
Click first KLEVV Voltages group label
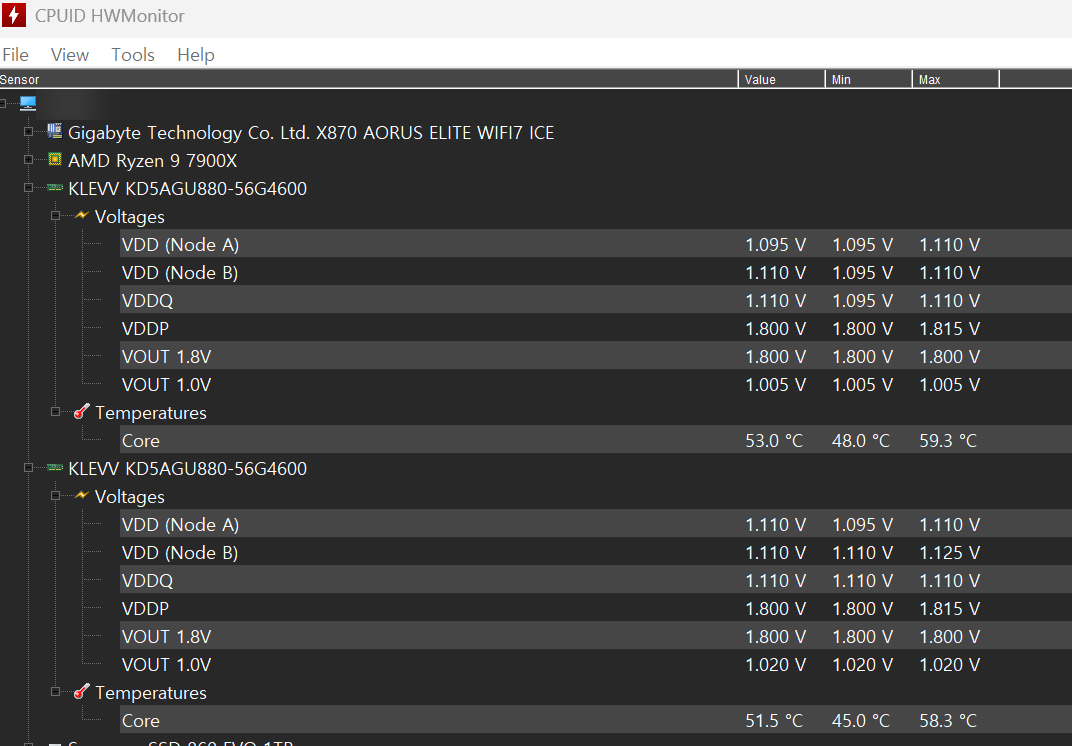pos(130,217)
